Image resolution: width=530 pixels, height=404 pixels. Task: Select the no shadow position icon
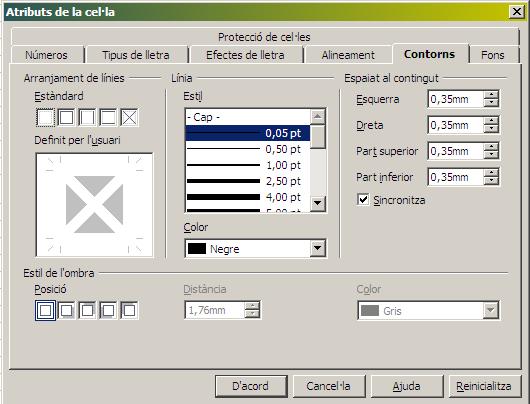[45, 310]
